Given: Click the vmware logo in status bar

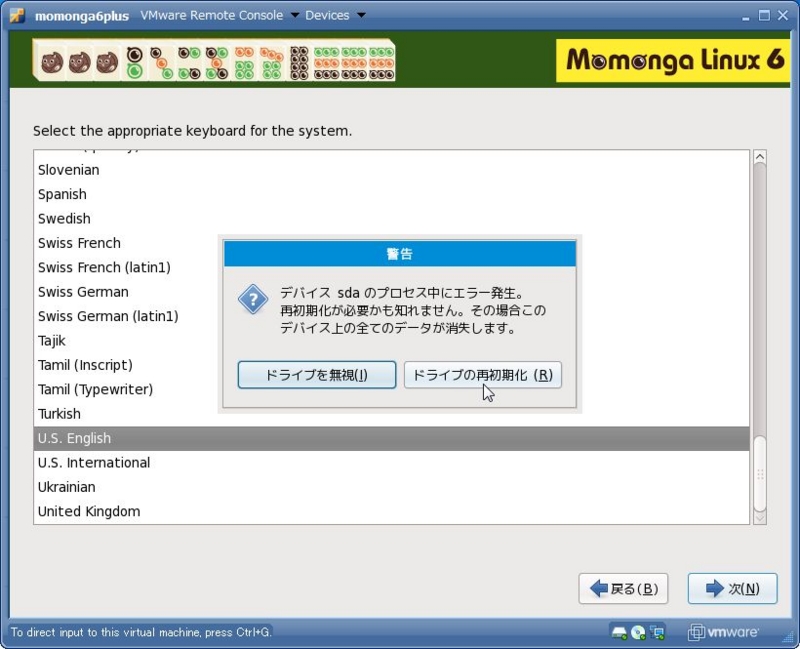Looking at the screenshot, I should tap(722, 633).
